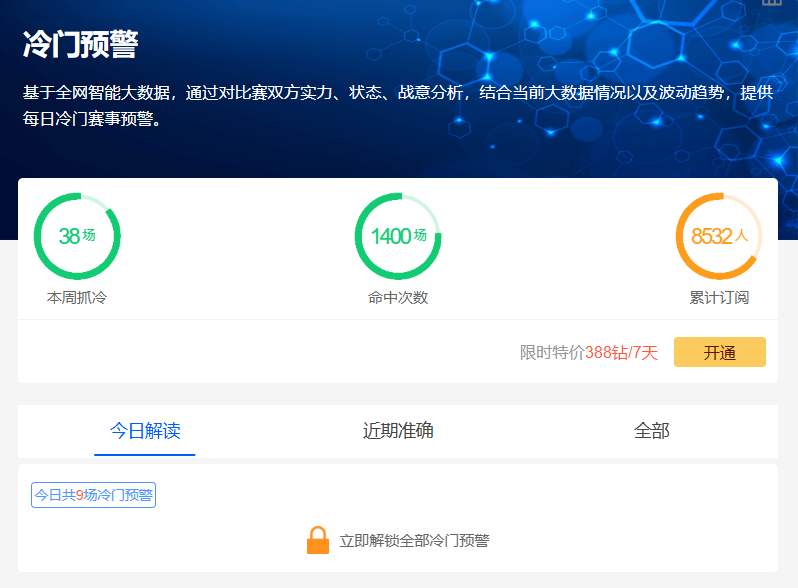Viewport: 798px width, 588px height.
Task: Click the orange ring showing 8532人
Action: tap(719, 236)
